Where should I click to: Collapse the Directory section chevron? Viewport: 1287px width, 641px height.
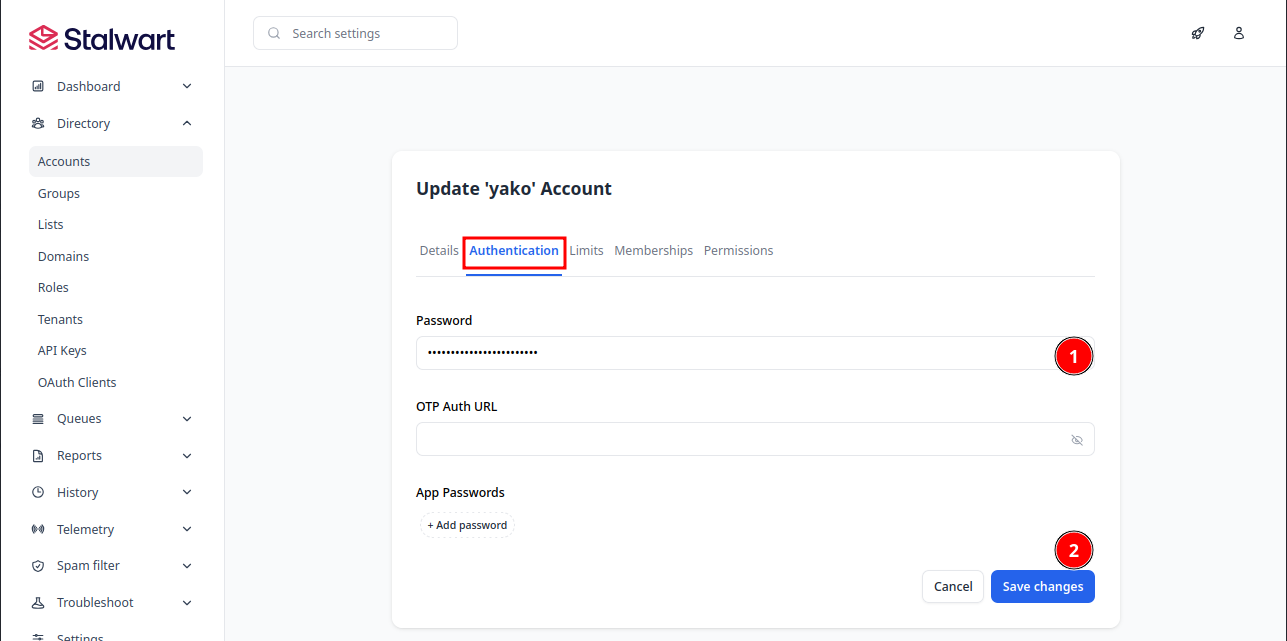(x=187, y=124)
